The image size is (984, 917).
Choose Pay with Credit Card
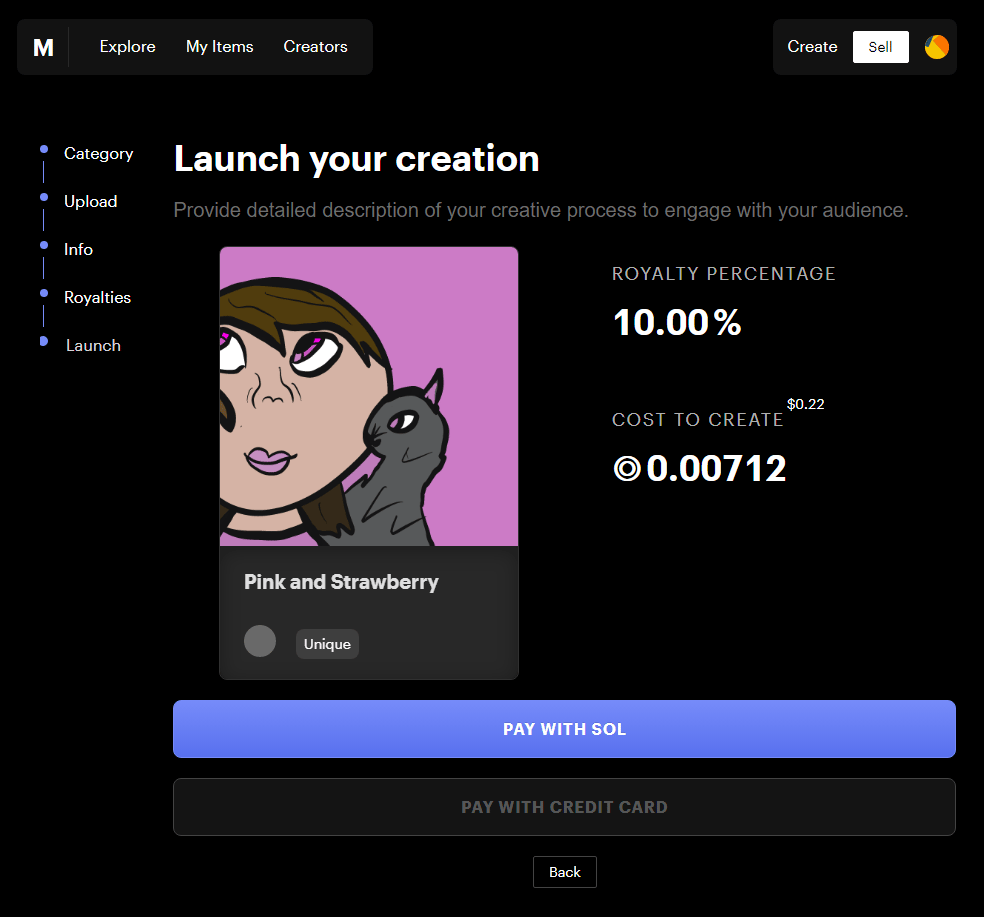564,807
